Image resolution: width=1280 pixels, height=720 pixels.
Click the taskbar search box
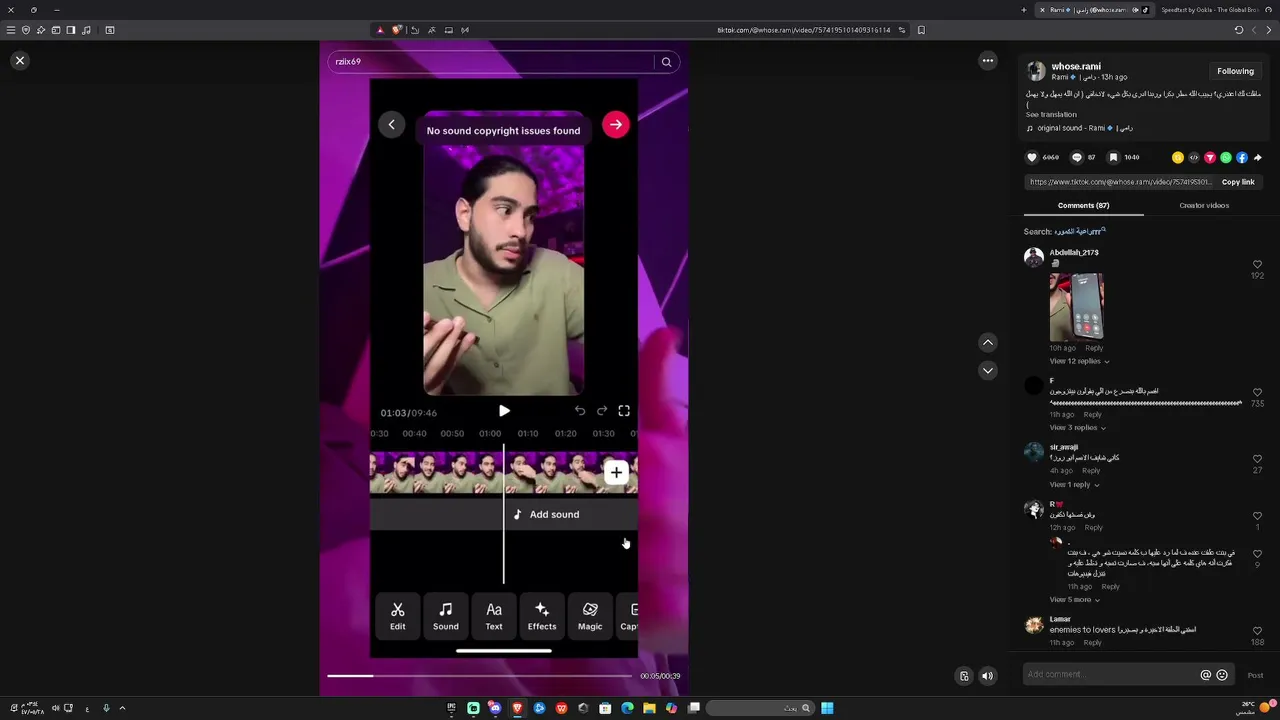pyautogui.click(x=760, y=708)
